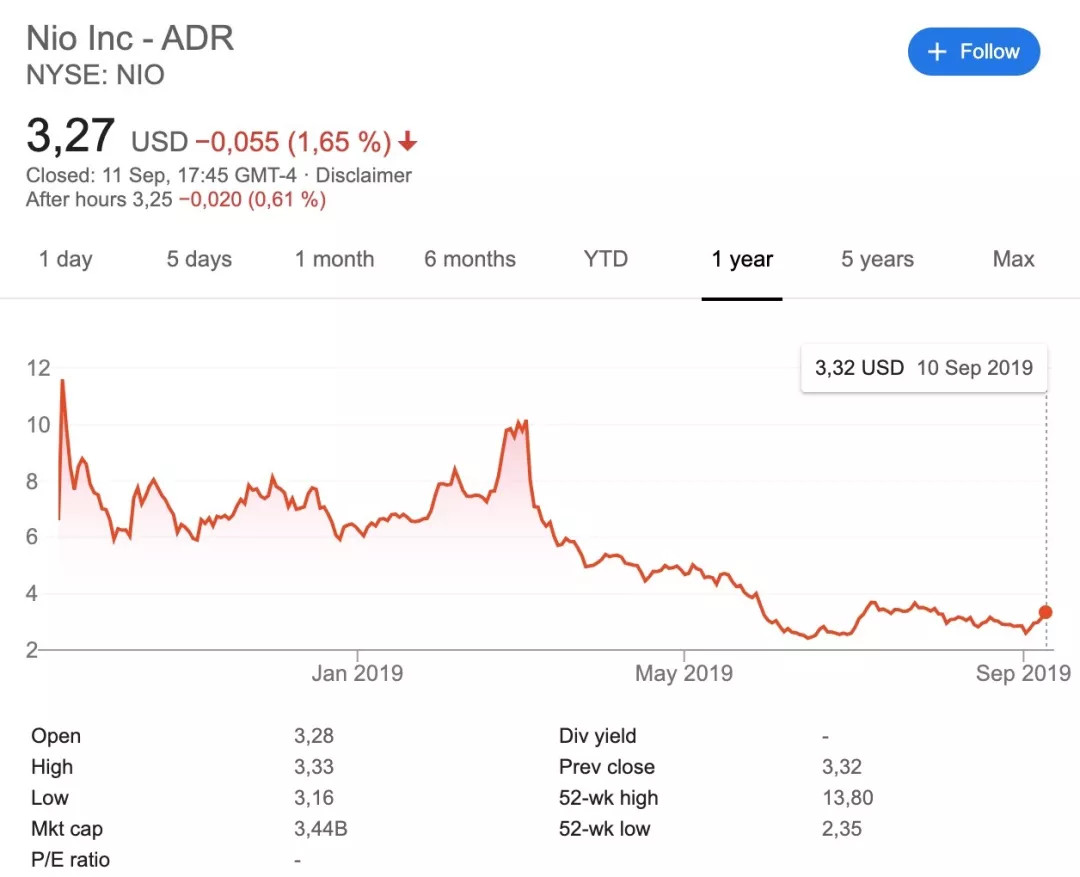Click the Jan 2019 axis label
This screenshot has width=1080, height=877.
[357, 673]
